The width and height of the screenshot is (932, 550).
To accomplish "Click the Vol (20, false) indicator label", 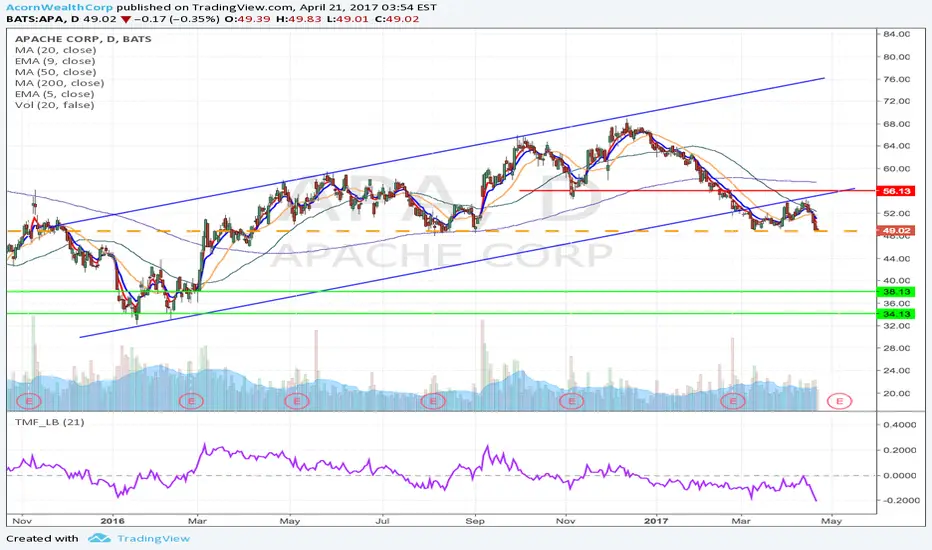I will tap(55, 105).
